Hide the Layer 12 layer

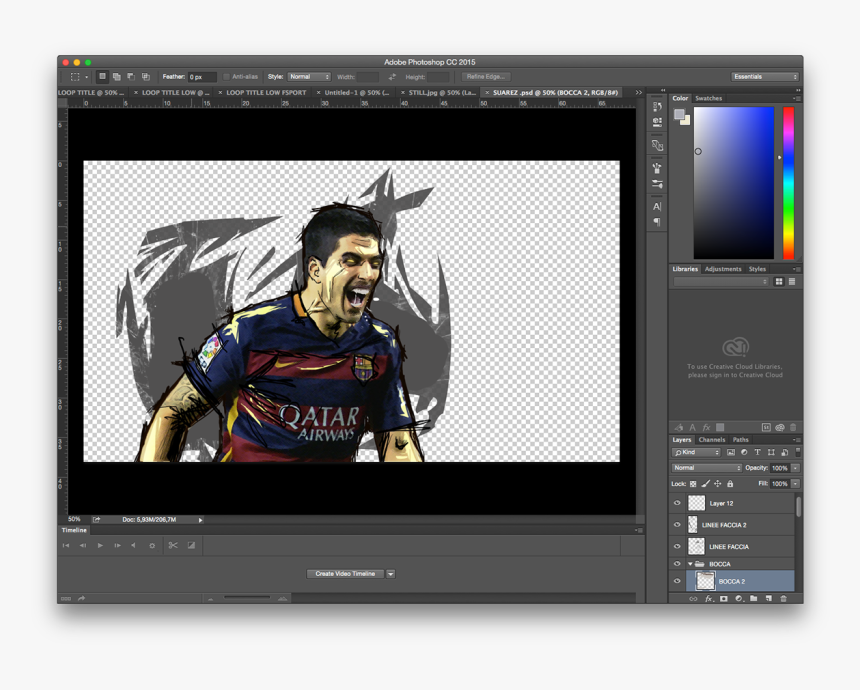[677, 504]
